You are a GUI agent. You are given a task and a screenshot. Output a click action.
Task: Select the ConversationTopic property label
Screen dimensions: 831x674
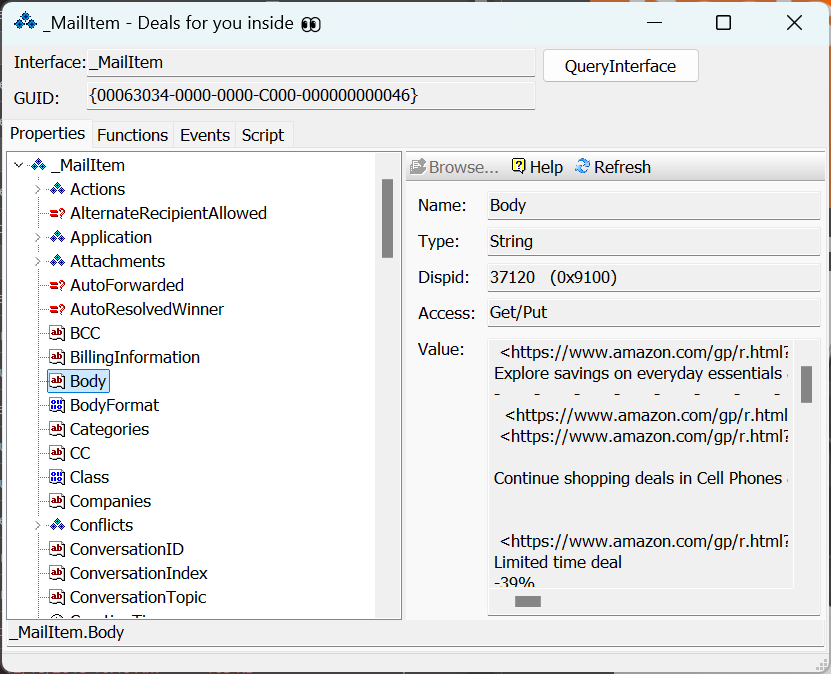click(138, 597)
